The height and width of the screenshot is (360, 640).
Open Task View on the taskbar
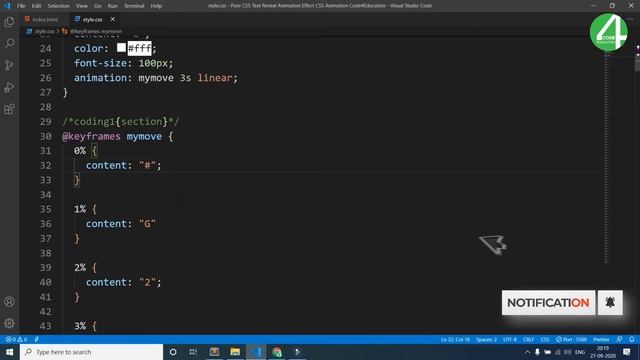[193, 352]
